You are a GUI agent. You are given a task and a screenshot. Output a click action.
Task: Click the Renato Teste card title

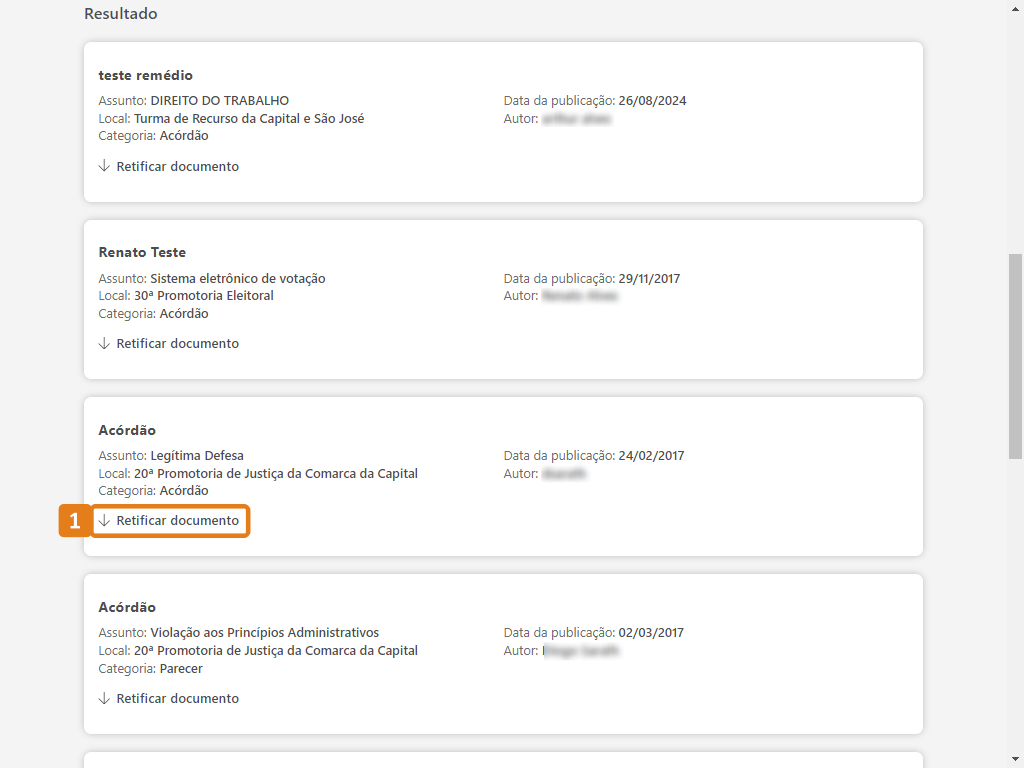point(142,252)
